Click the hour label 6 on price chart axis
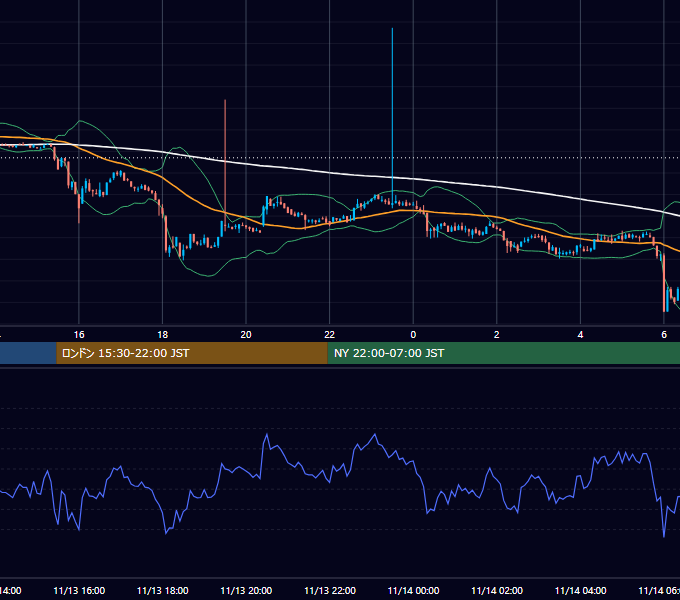The height and width of the screenshot is (600, 680). click(664, 335)
